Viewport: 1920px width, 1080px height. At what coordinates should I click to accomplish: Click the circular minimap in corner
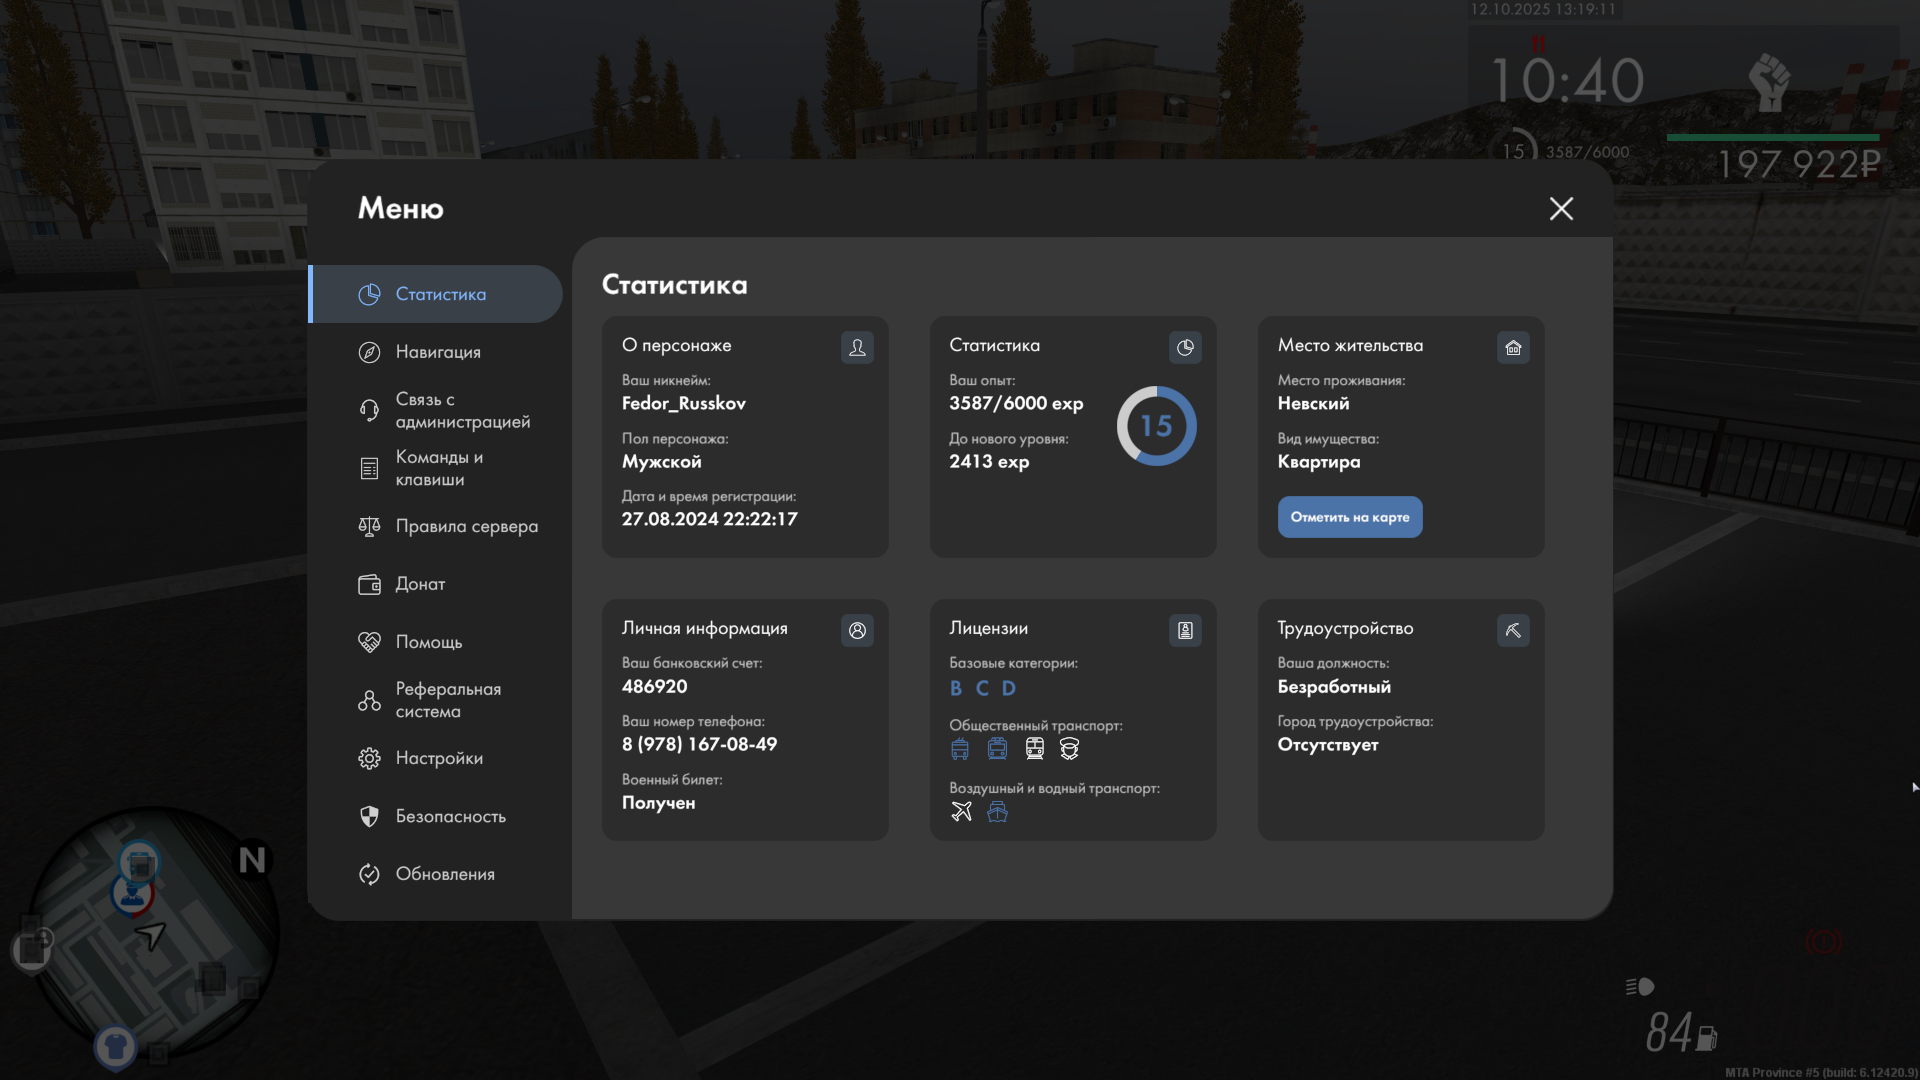[x=150, y=935]
